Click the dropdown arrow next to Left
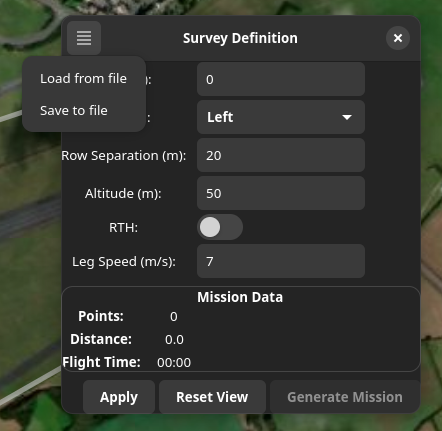This screenshot has height=431, width=442. click(347, 117)
